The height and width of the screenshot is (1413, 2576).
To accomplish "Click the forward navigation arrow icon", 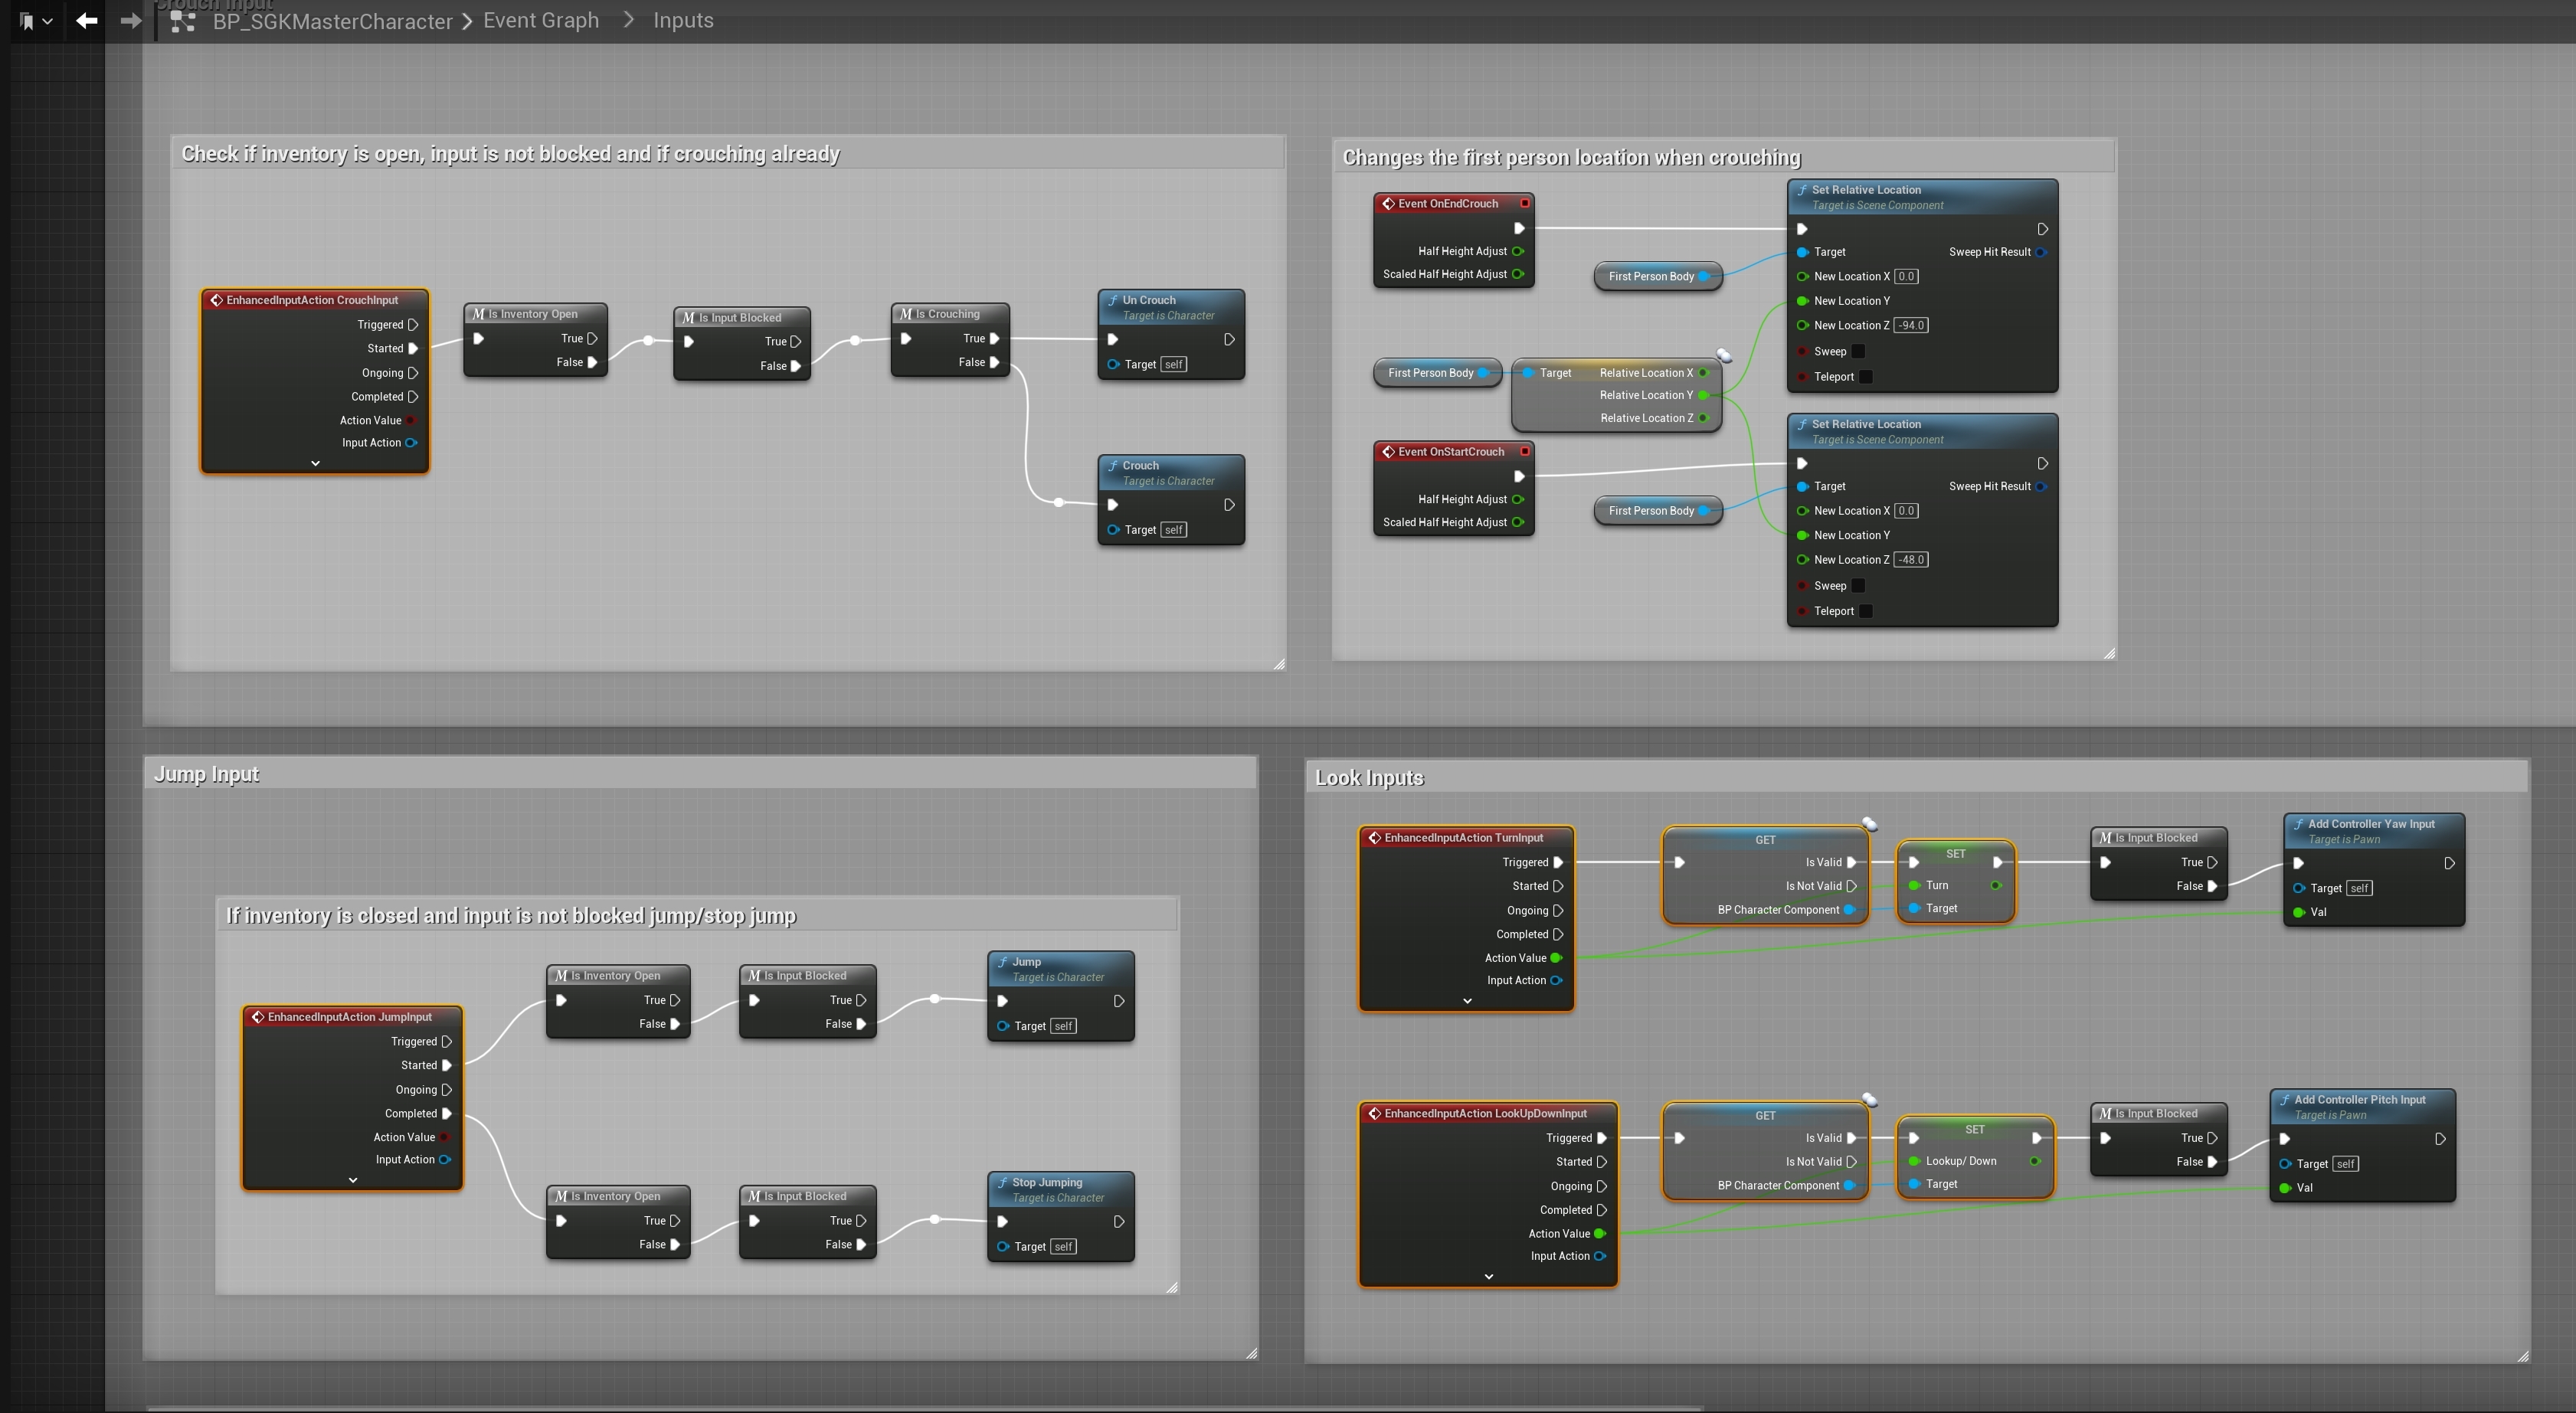I will [130, 20].
